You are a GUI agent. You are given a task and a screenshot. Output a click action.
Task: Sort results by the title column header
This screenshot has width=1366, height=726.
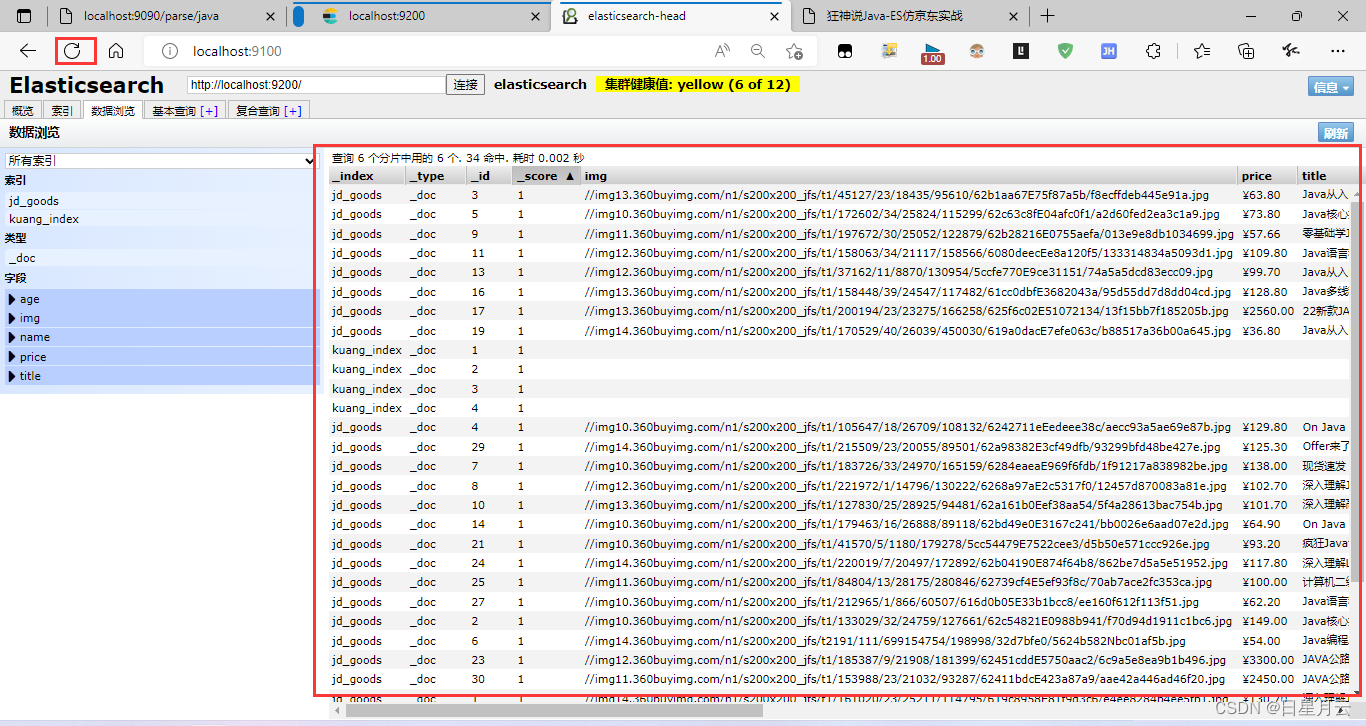click(x=1325, y=176)
